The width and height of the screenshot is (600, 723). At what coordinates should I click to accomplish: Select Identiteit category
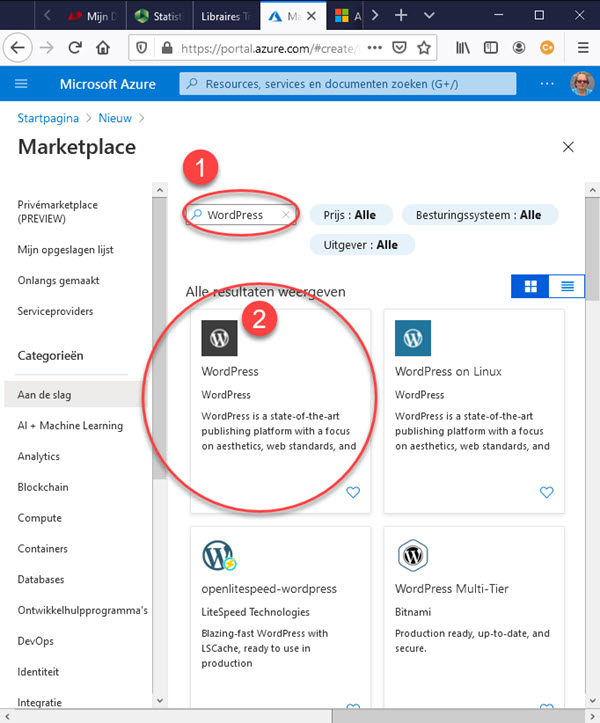38,672
